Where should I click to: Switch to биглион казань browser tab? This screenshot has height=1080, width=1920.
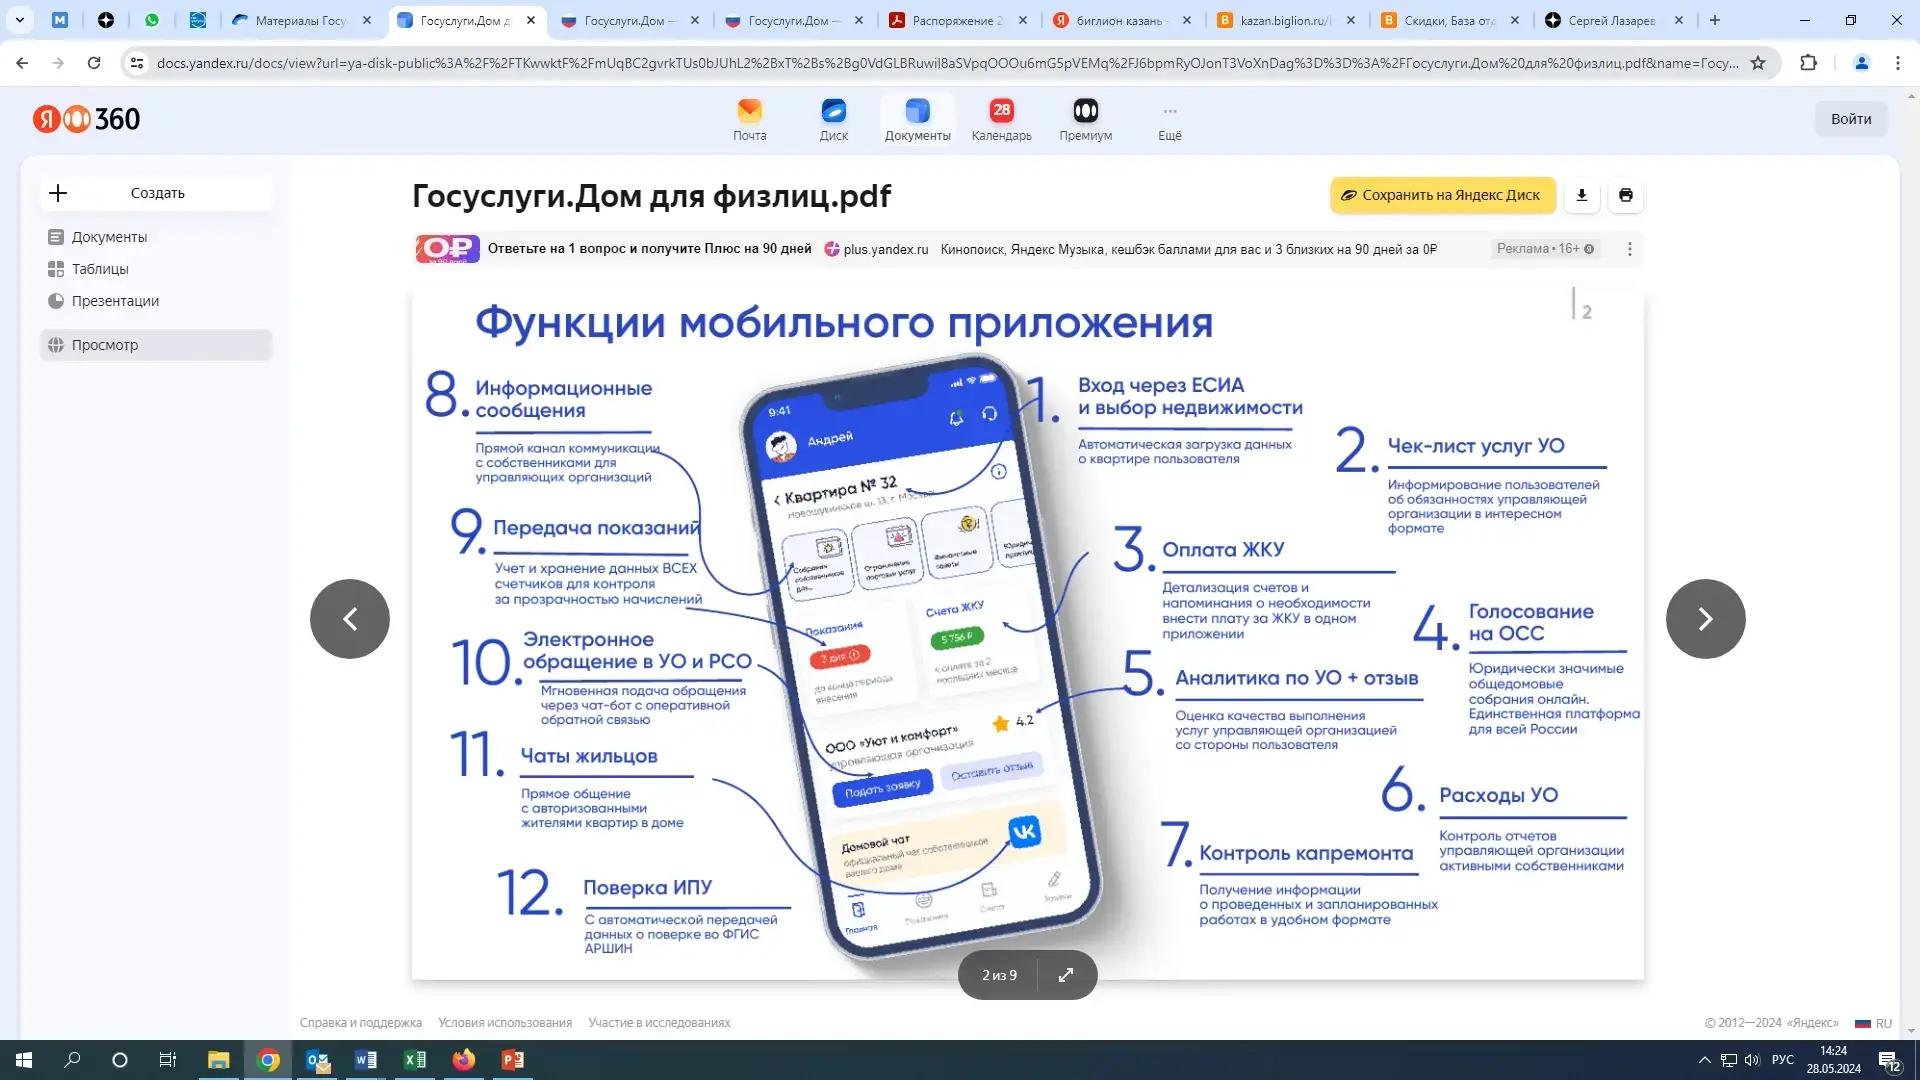[1123, 20]
